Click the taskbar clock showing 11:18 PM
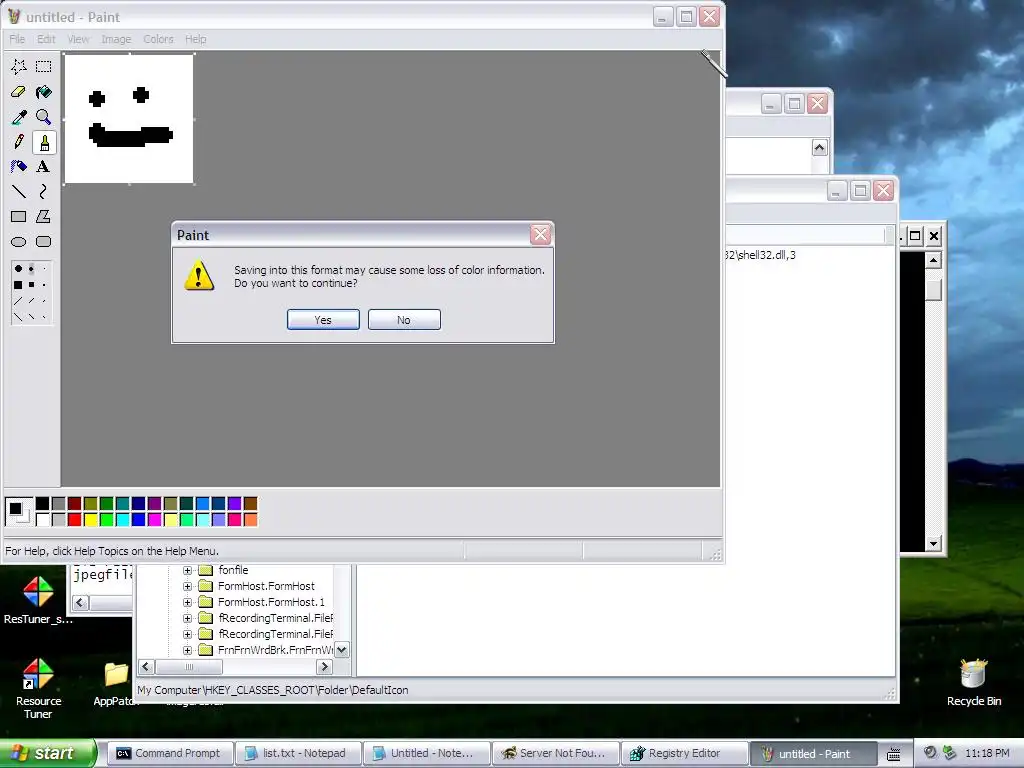The height and width of the screenshot is (768, 1024). click(x=987, y=754)
